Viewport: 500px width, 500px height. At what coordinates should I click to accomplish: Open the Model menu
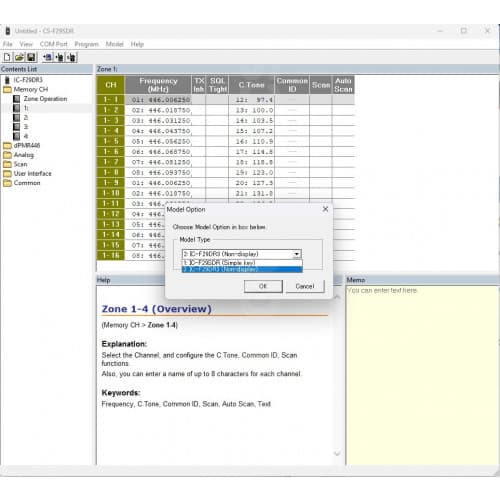[114, 44]
